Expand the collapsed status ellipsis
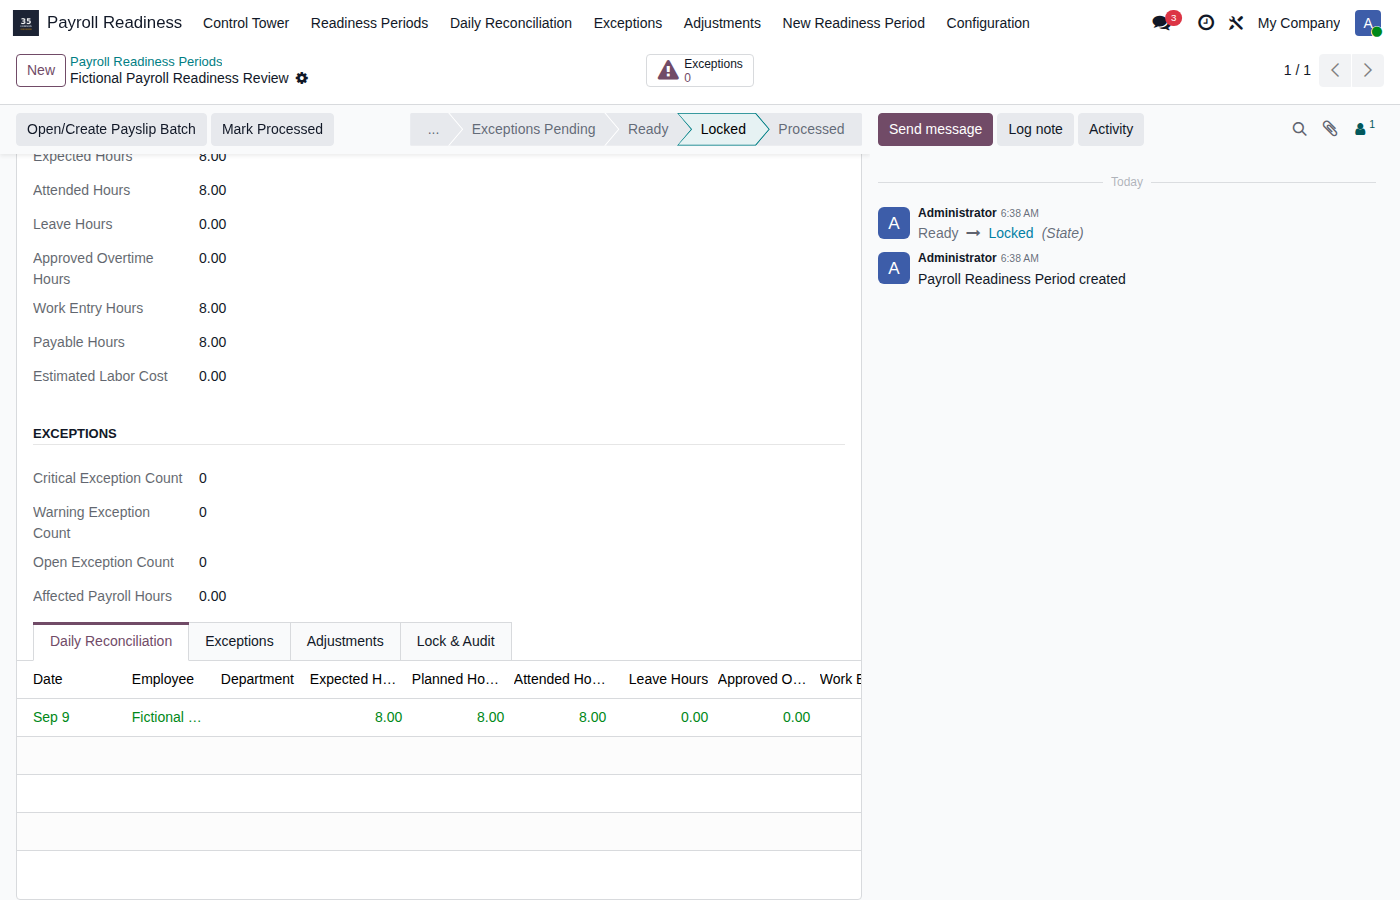This screenshot has width=1400, height=900. [x=433, y=129]
